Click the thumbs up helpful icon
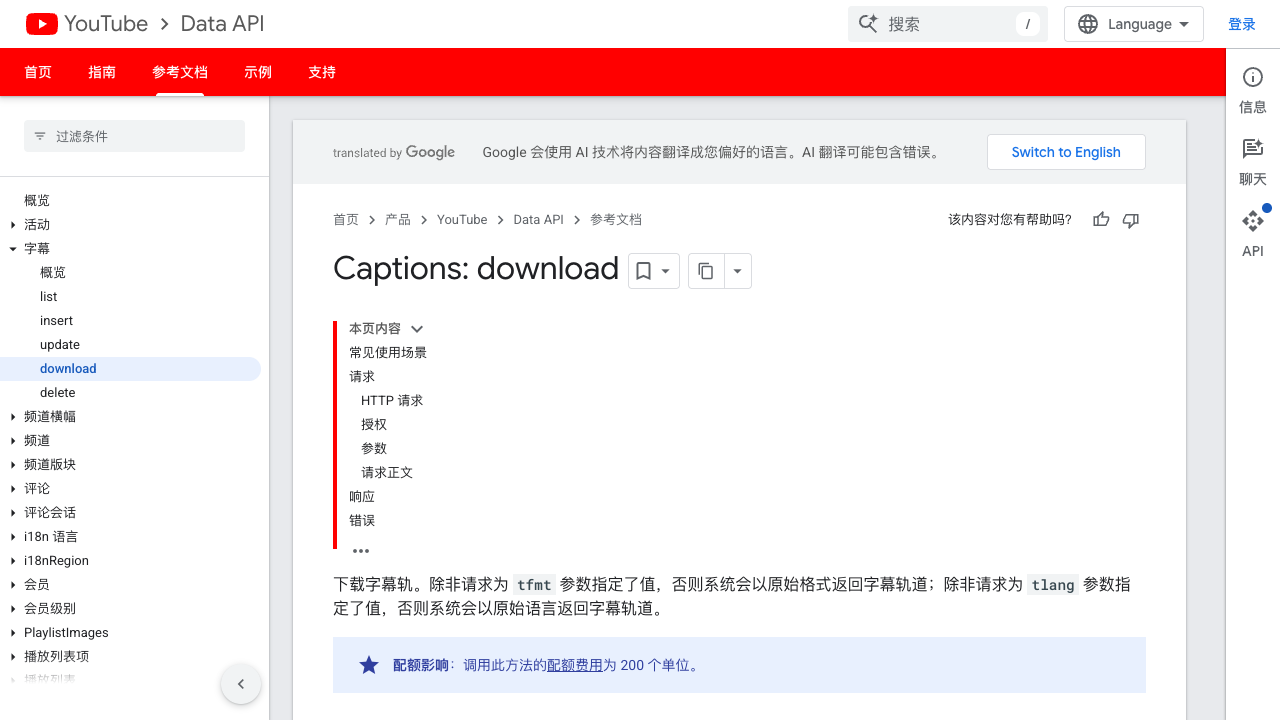Screen dimensions: 1280x720 click(1101, 220)
